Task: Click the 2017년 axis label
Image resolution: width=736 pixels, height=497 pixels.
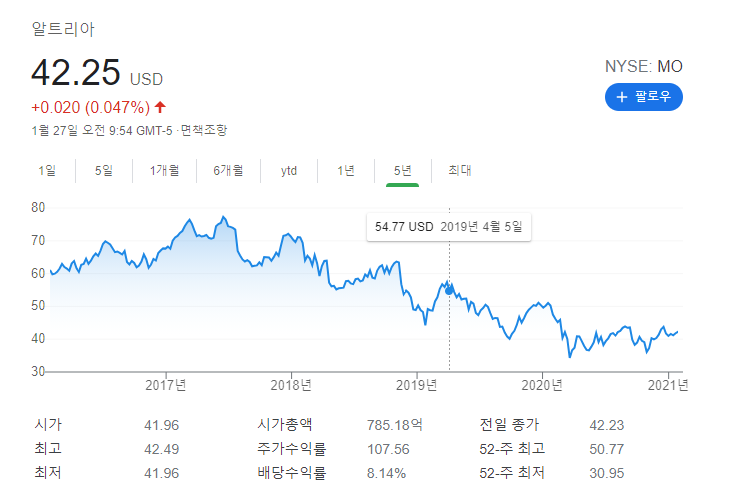Action: pyautogui.click(x=165, y=385)
